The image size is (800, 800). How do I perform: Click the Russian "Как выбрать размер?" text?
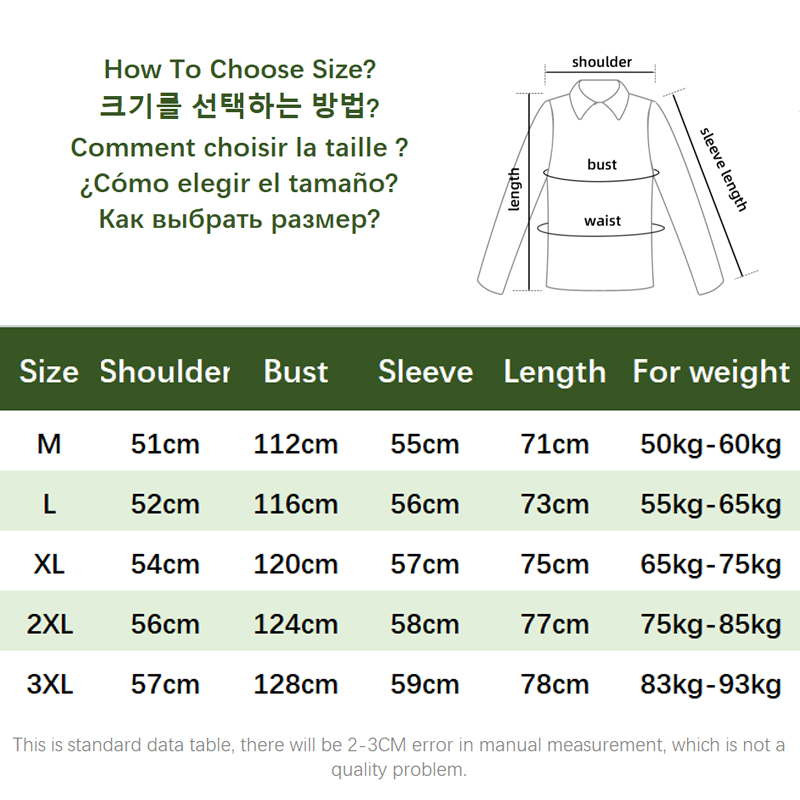point(240,220)
